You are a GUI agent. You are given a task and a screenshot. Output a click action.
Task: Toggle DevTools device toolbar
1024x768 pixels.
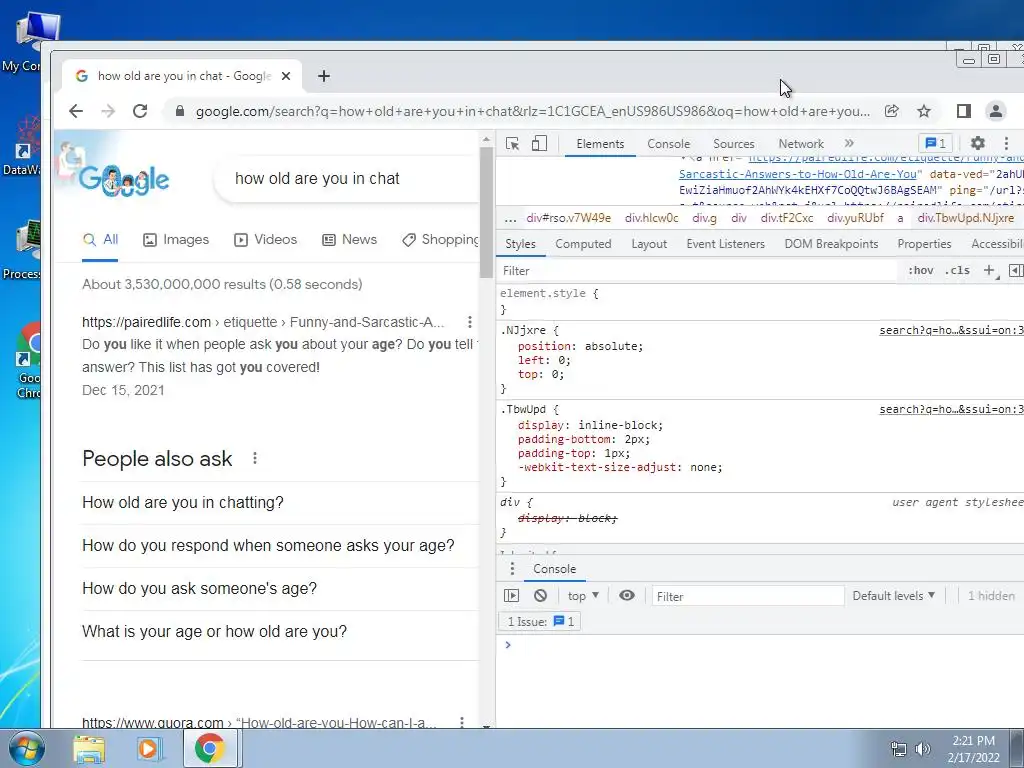[x=539, y=144]
